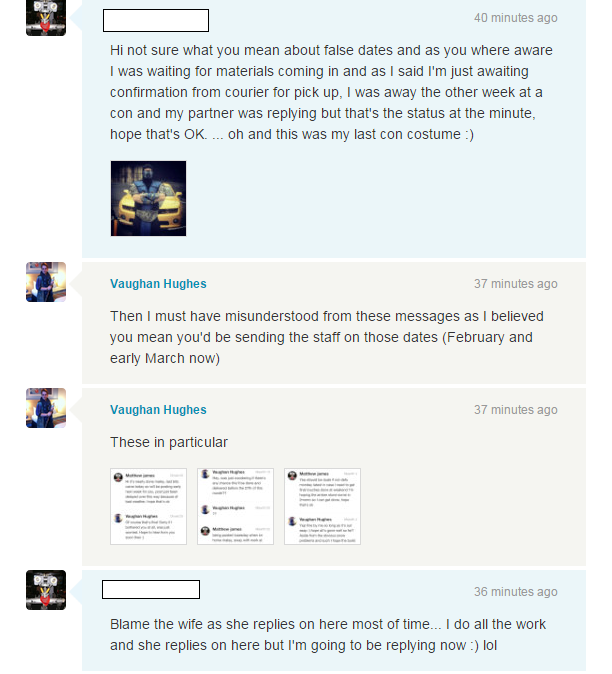View the middle attached screenshot starting with Vaughan Hughes
Viewport: 612px width, 674px height.
click(236, 507)
